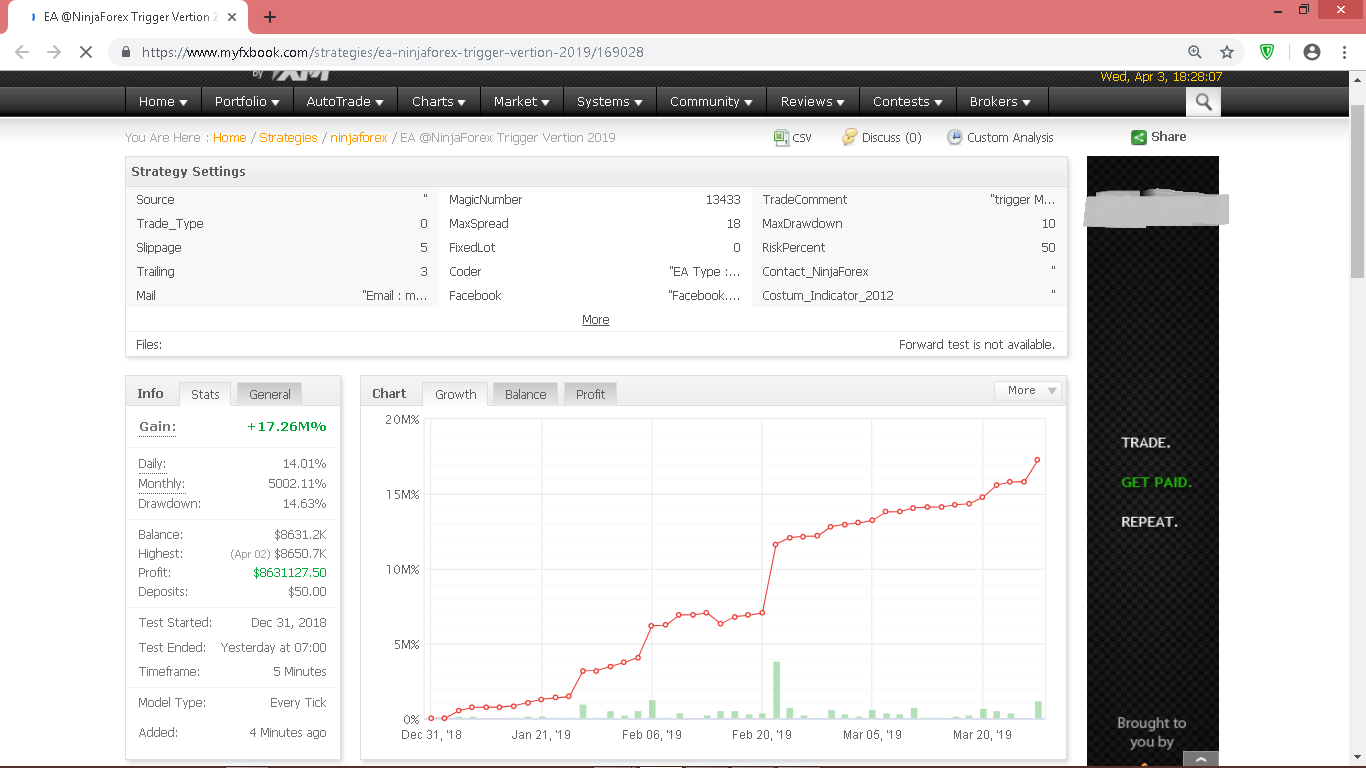Click the +17.26M% gain value
Image resolution: width=1366 pixels, height=768 pixels.
coord(287,427)
